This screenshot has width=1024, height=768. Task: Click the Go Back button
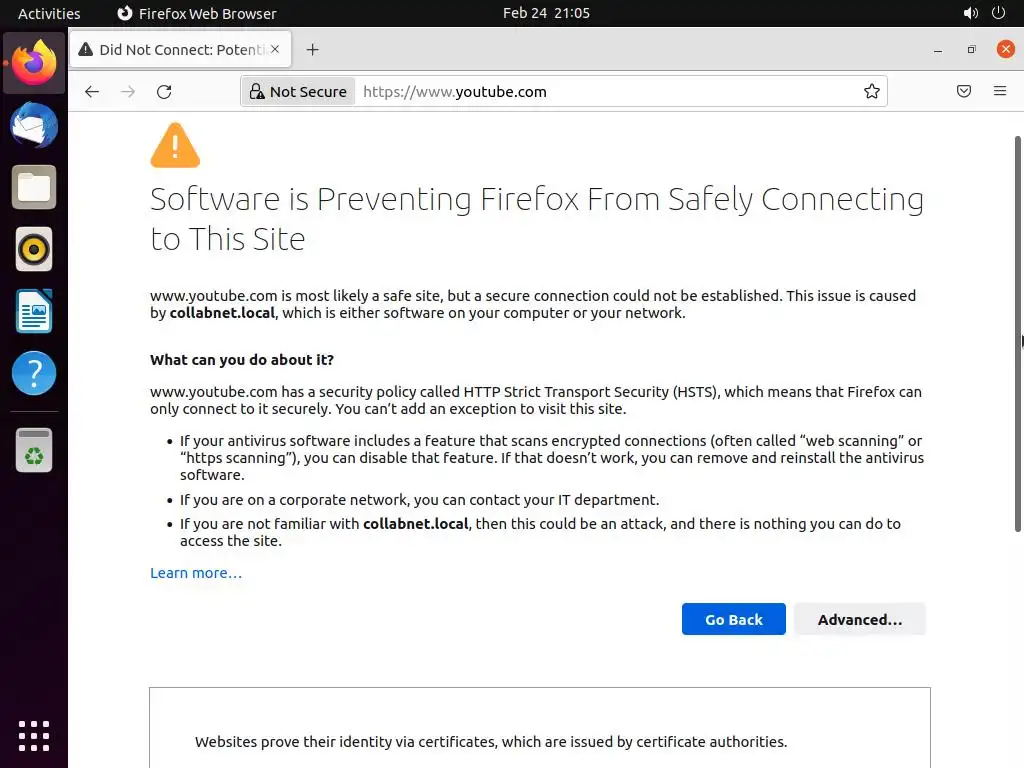coord(733,620)
